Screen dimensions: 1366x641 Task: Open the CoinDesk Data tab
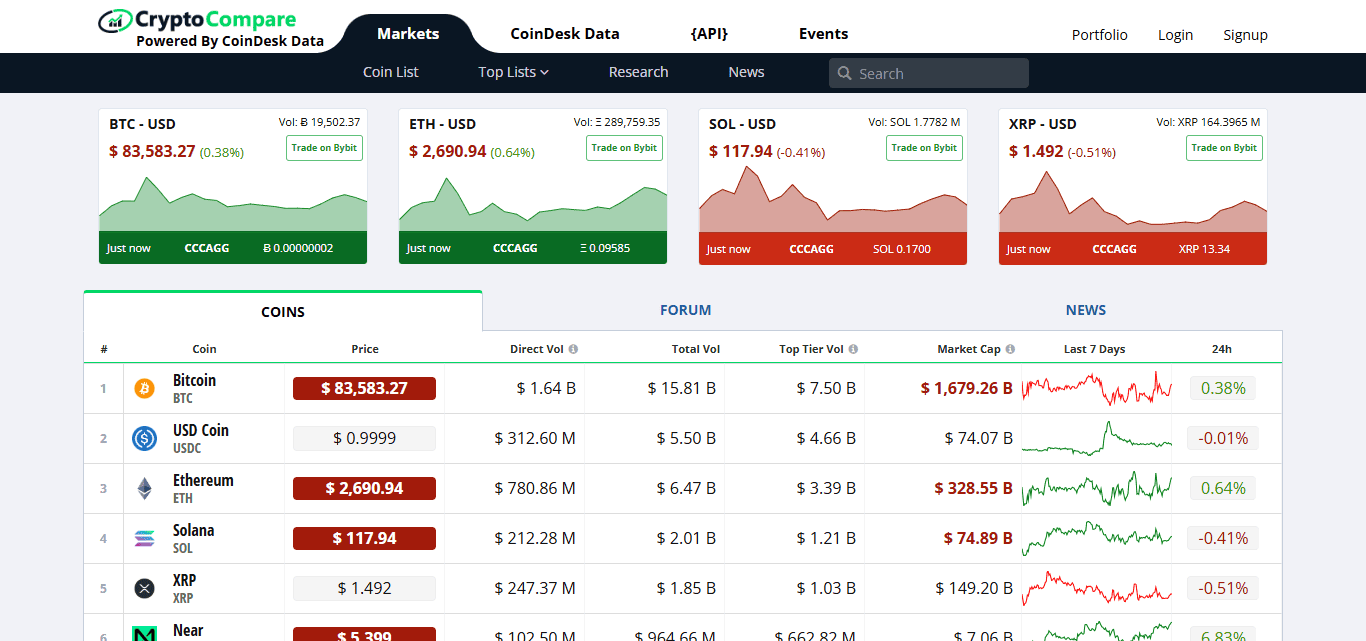click(565, 34)
